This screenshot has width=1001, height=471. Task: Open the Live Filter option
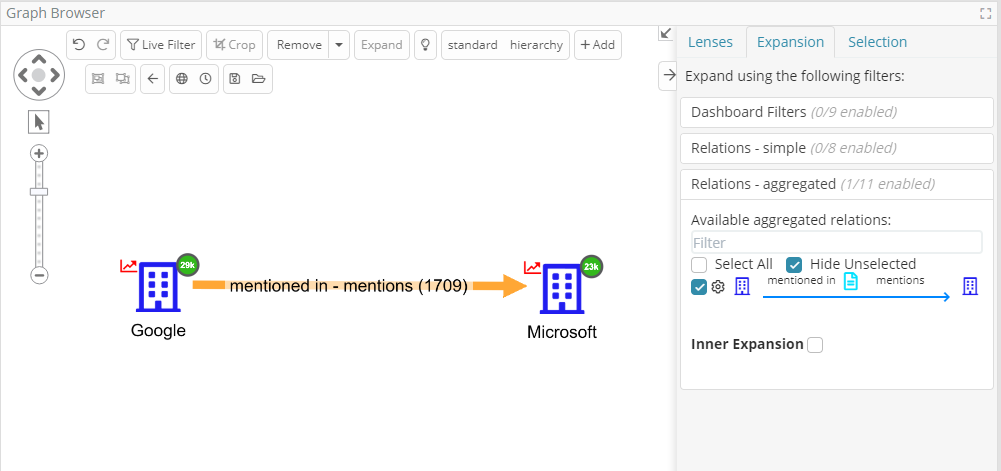(161, 45)
